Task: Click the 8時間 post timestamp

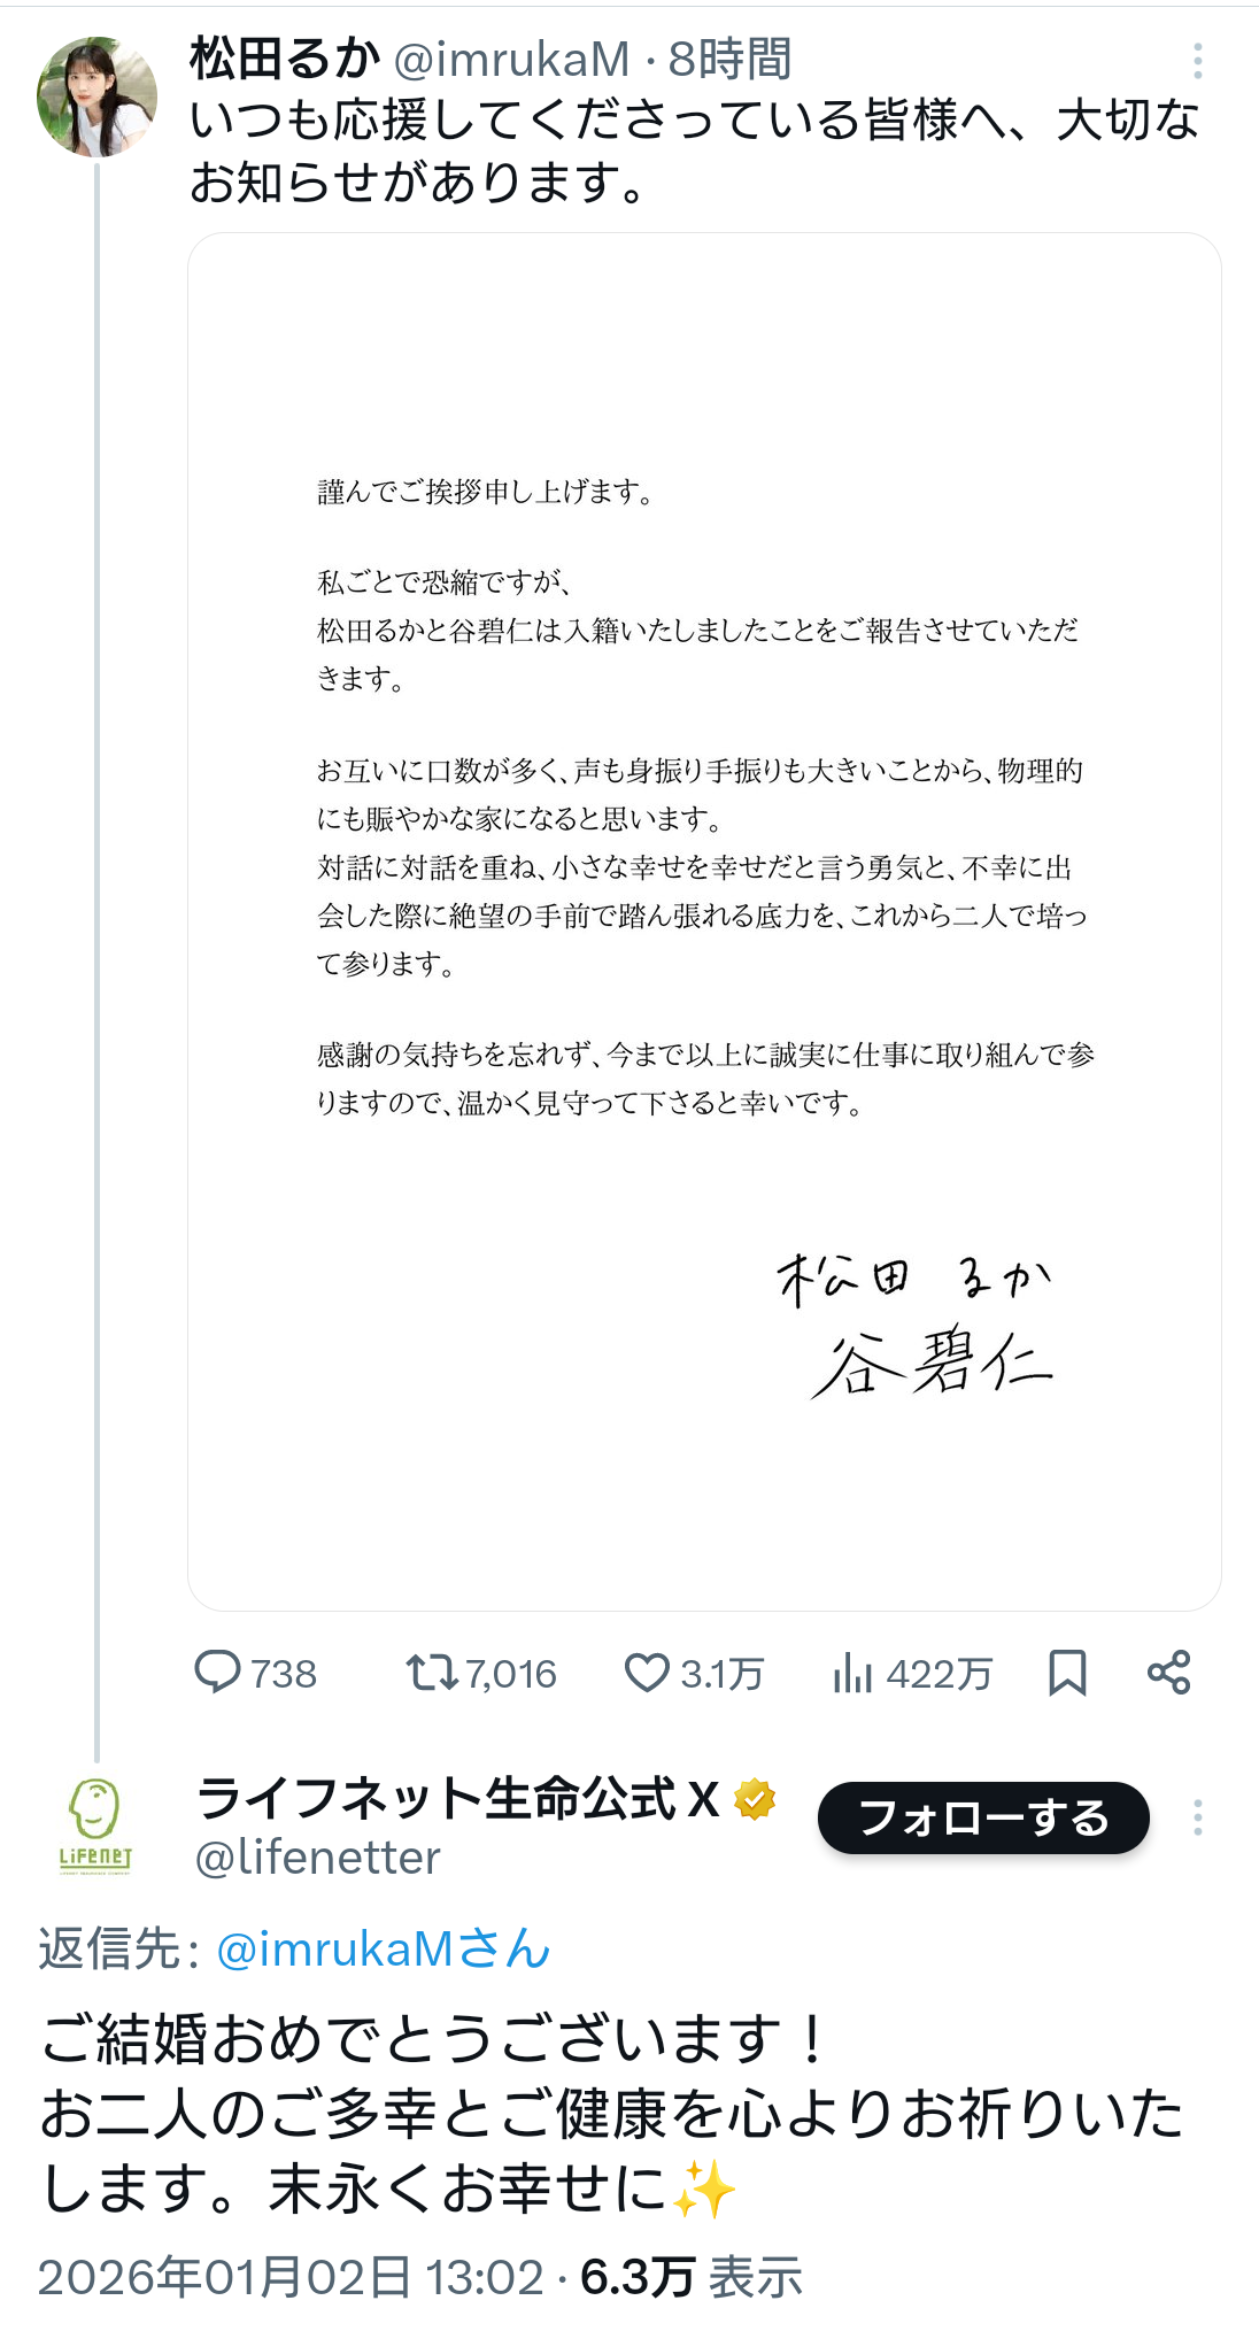Action: click(x=730, y=59)
